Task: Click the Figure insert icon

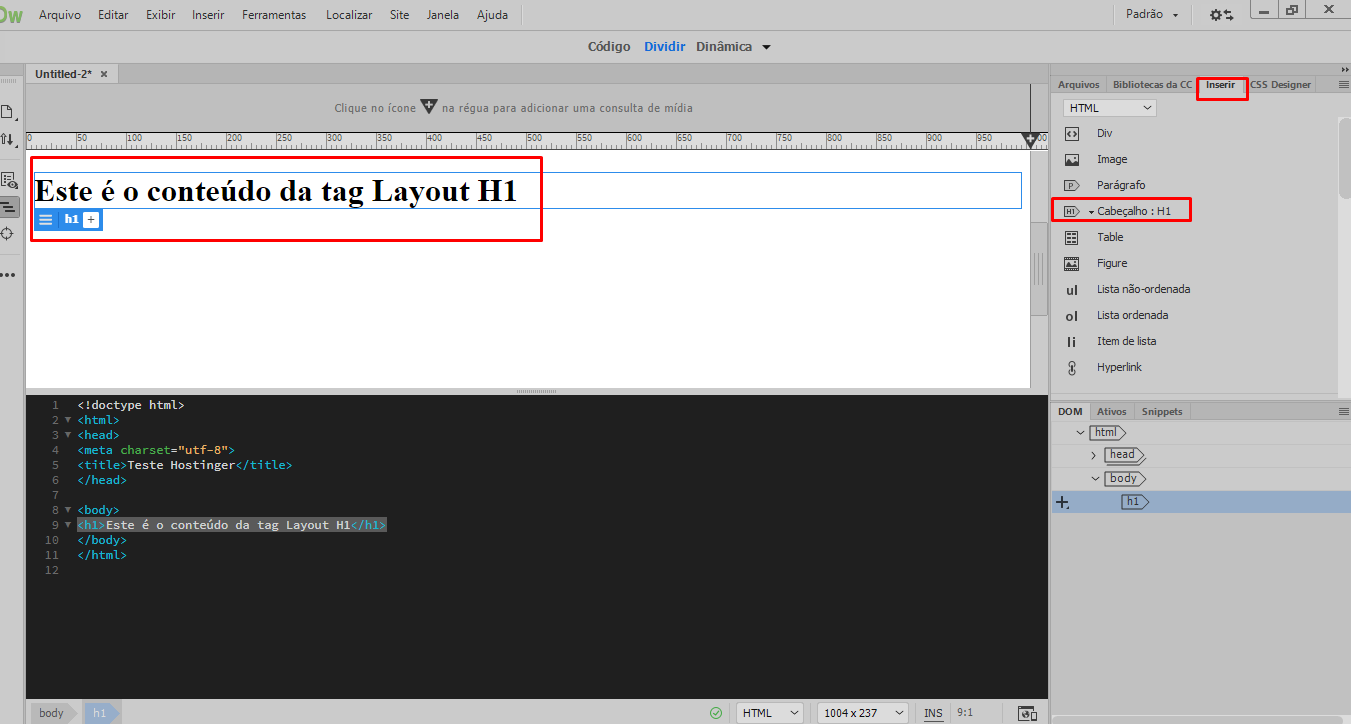Action: tap(1072, 263)
